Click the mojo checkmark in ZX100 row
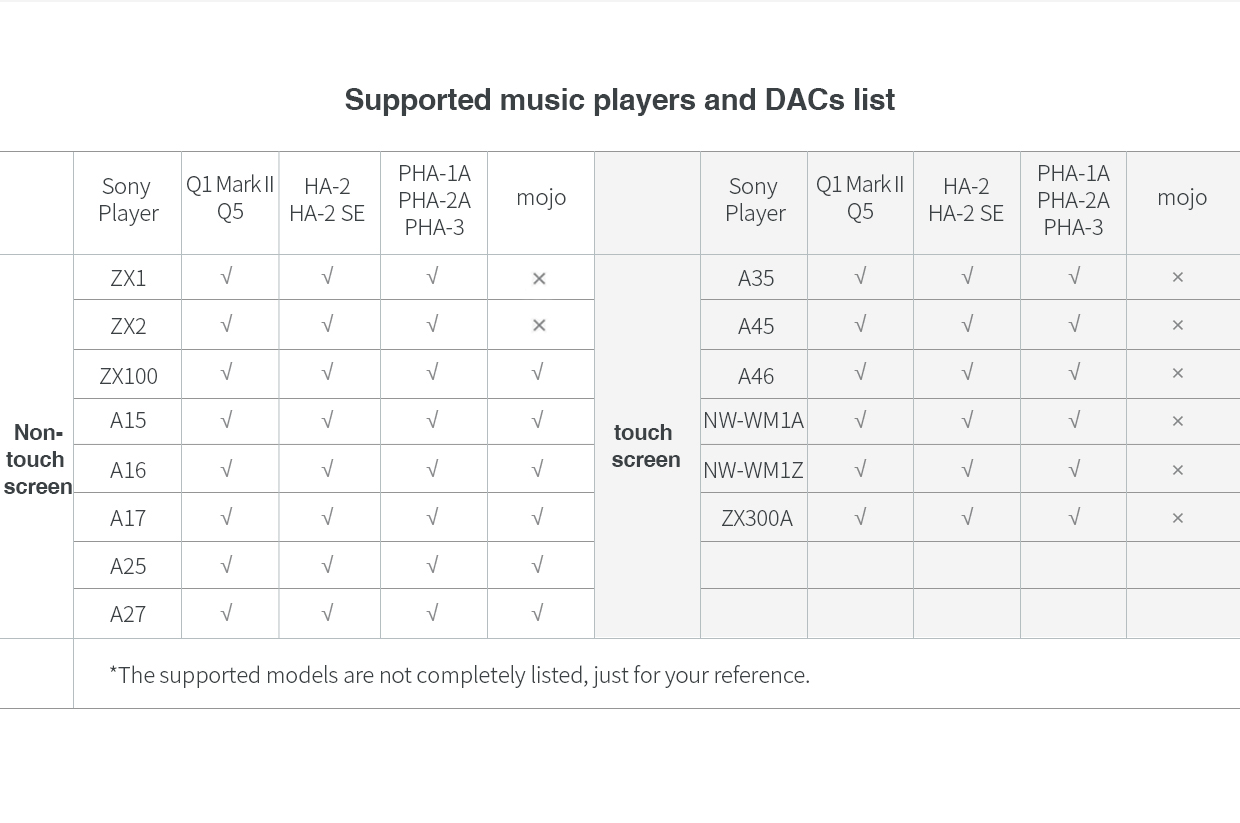 coord(538,373)
